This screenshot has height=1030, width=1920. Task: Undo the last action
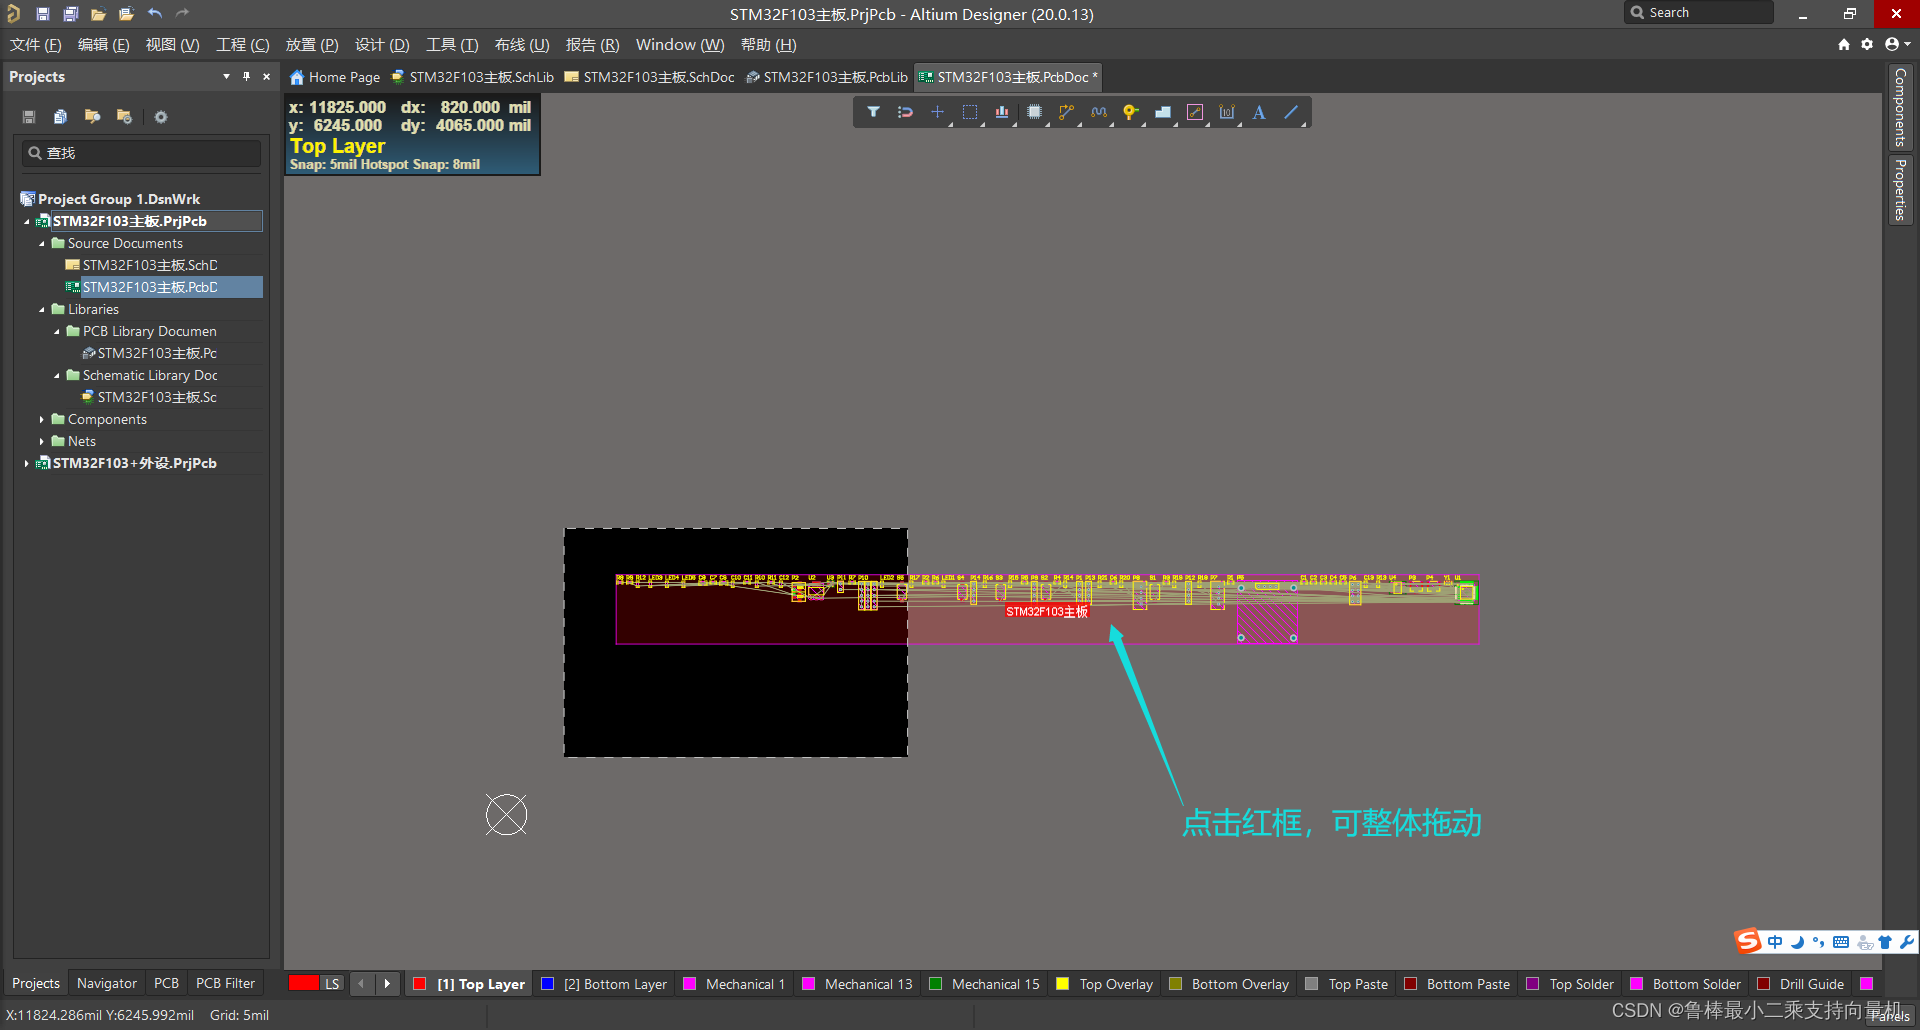coord(154,14)
